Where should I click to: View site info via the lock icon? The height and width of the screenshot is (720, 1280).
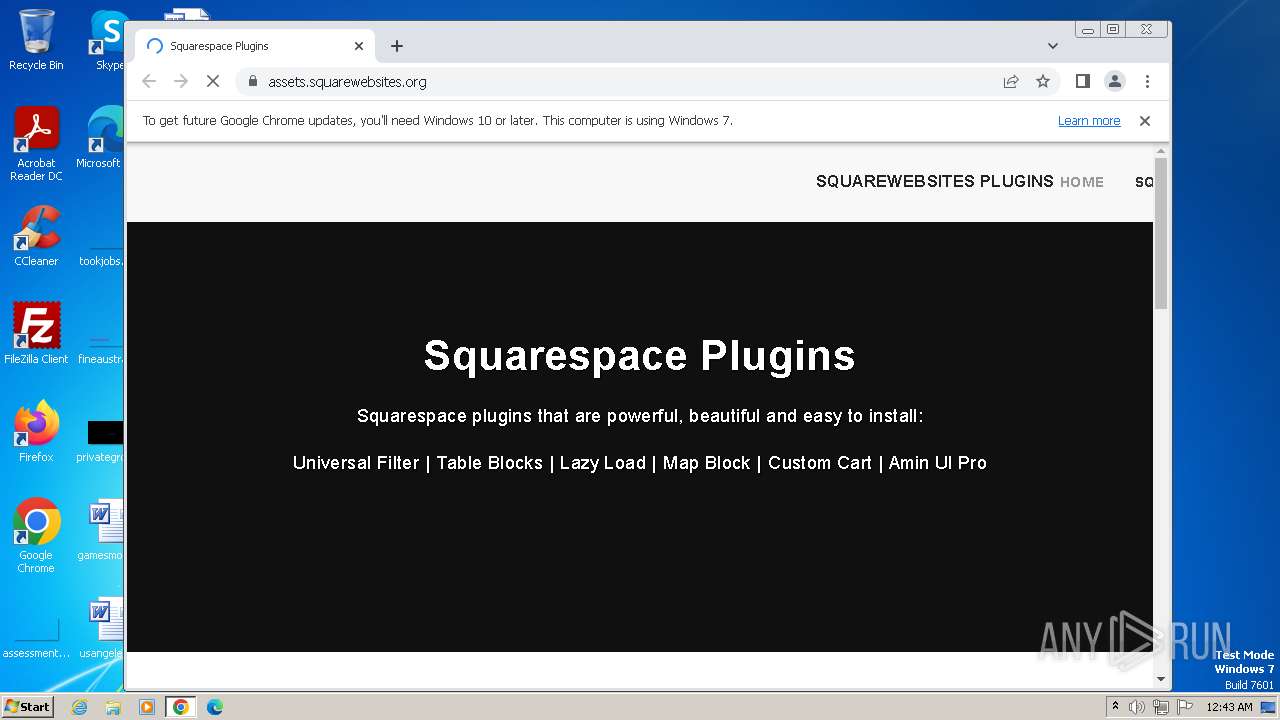click(x=252, y=82)
